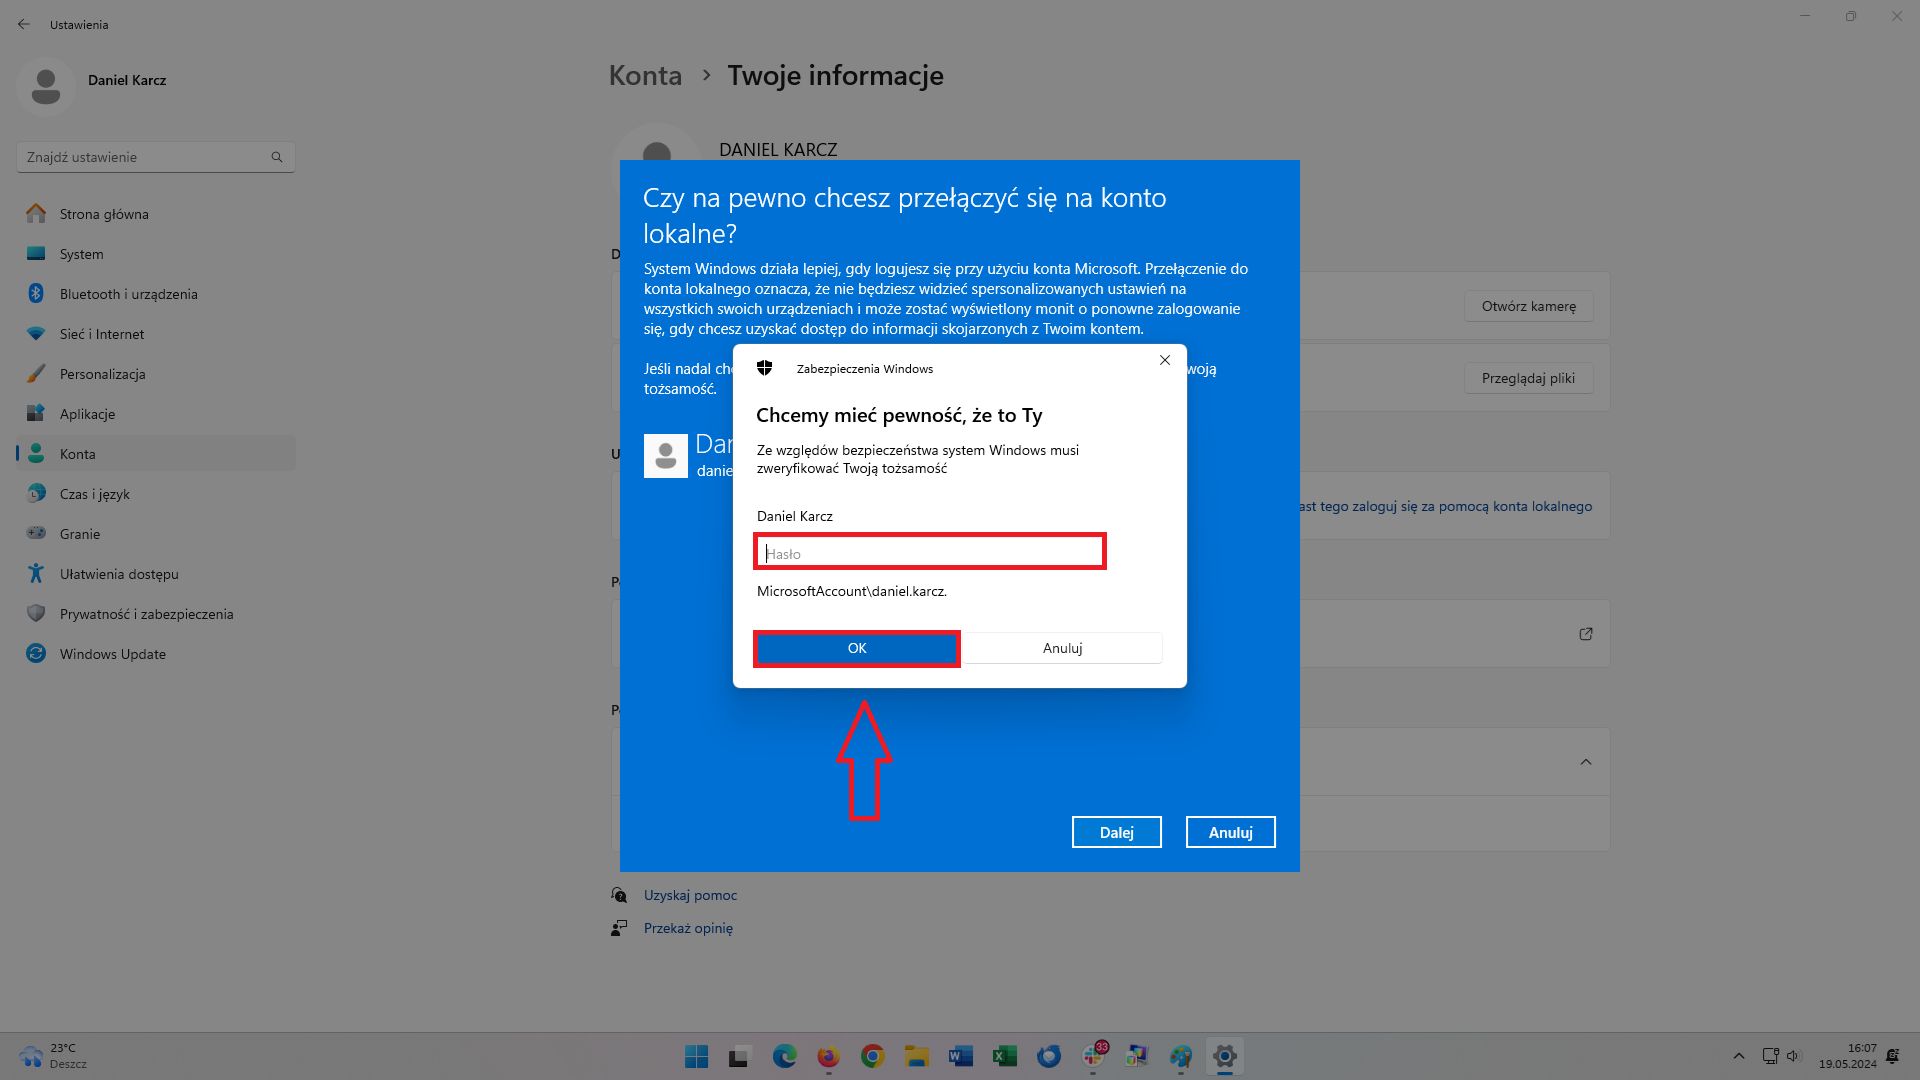Viewport: 1920px width, 1080px height.
Task: Close the Zabezpieczenia Windows dialog
Action: coord(1164,360)
